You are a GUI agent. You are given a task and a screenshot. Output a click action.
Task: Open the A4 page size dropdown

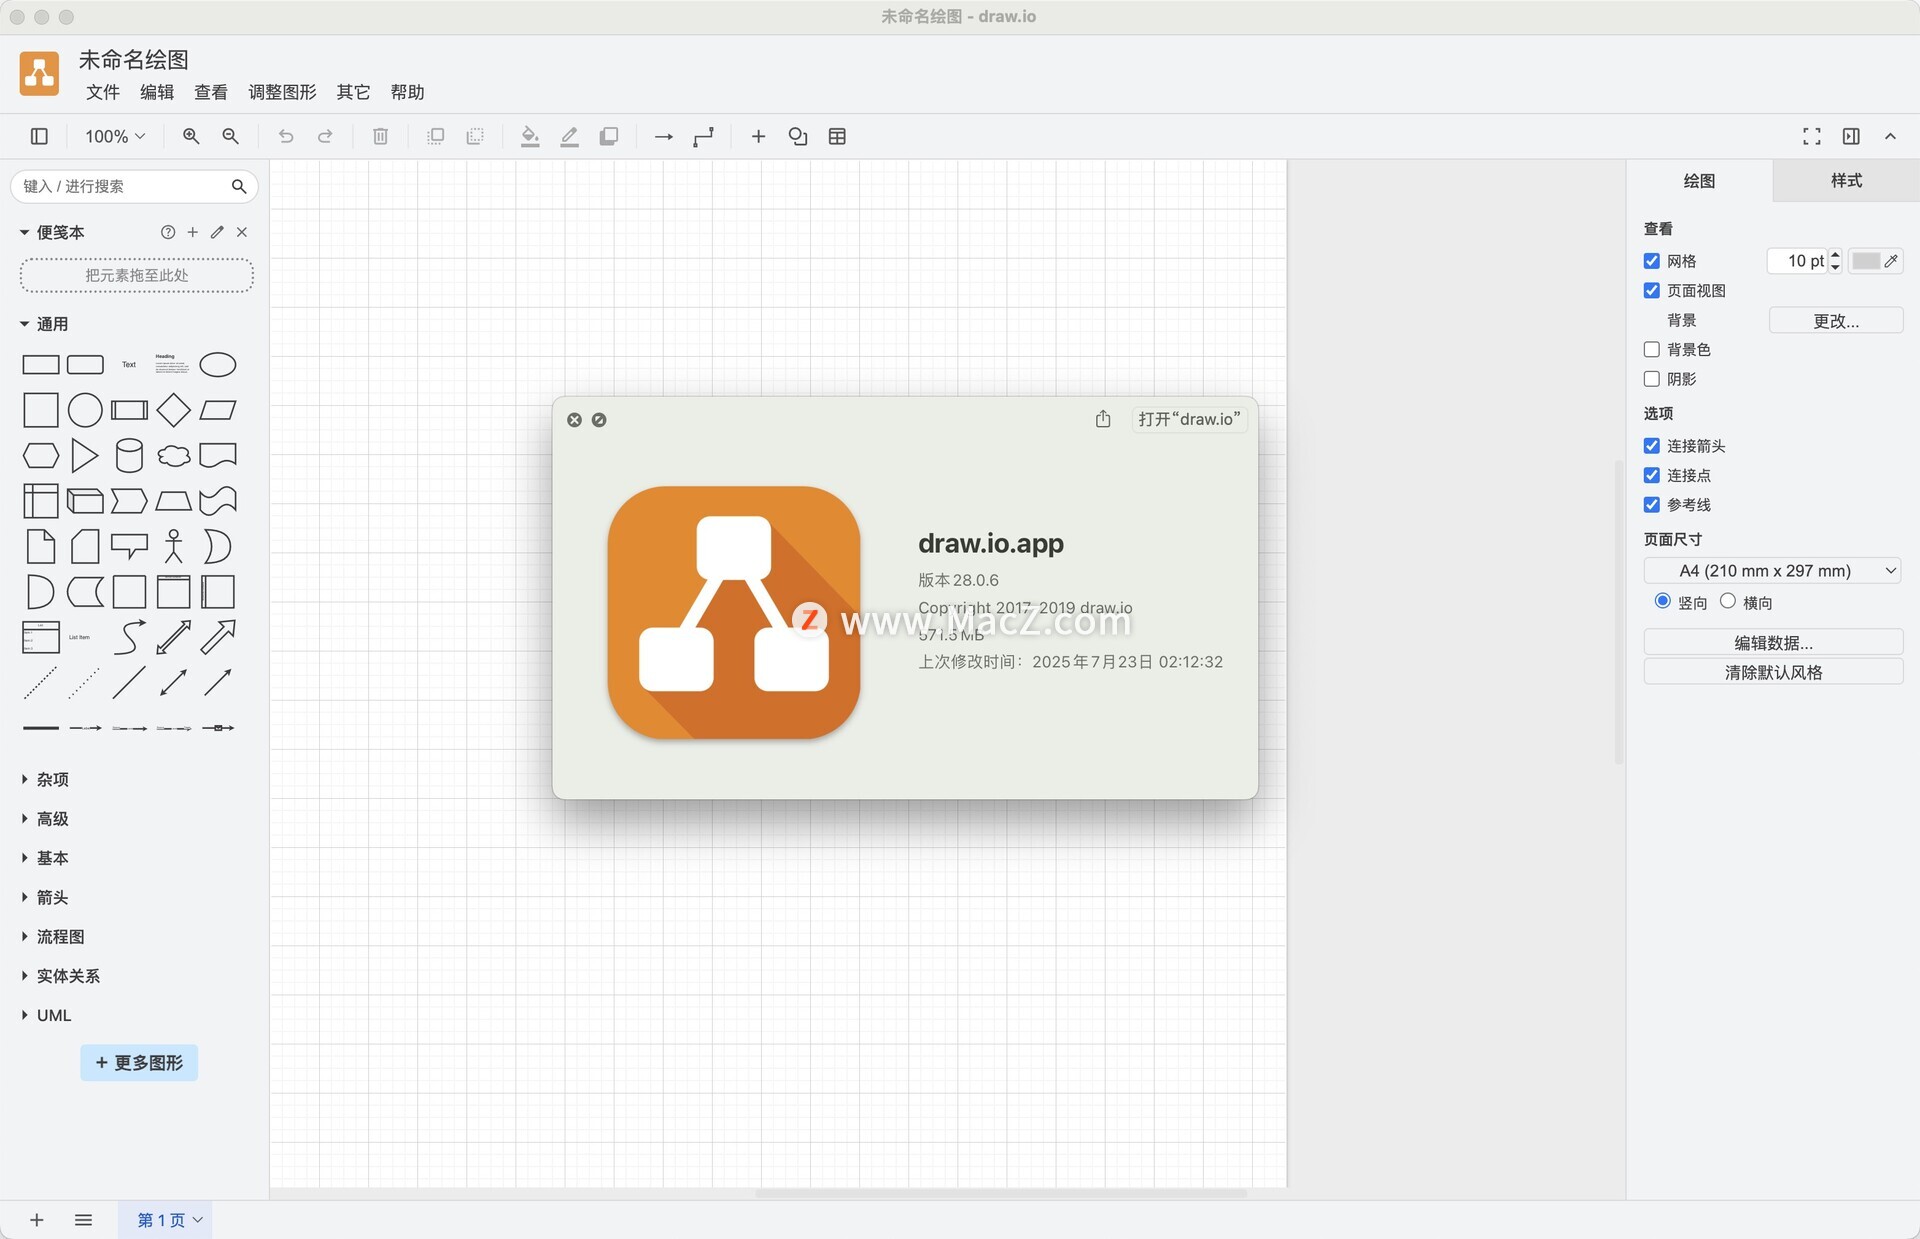click(x=1772, y=570)
